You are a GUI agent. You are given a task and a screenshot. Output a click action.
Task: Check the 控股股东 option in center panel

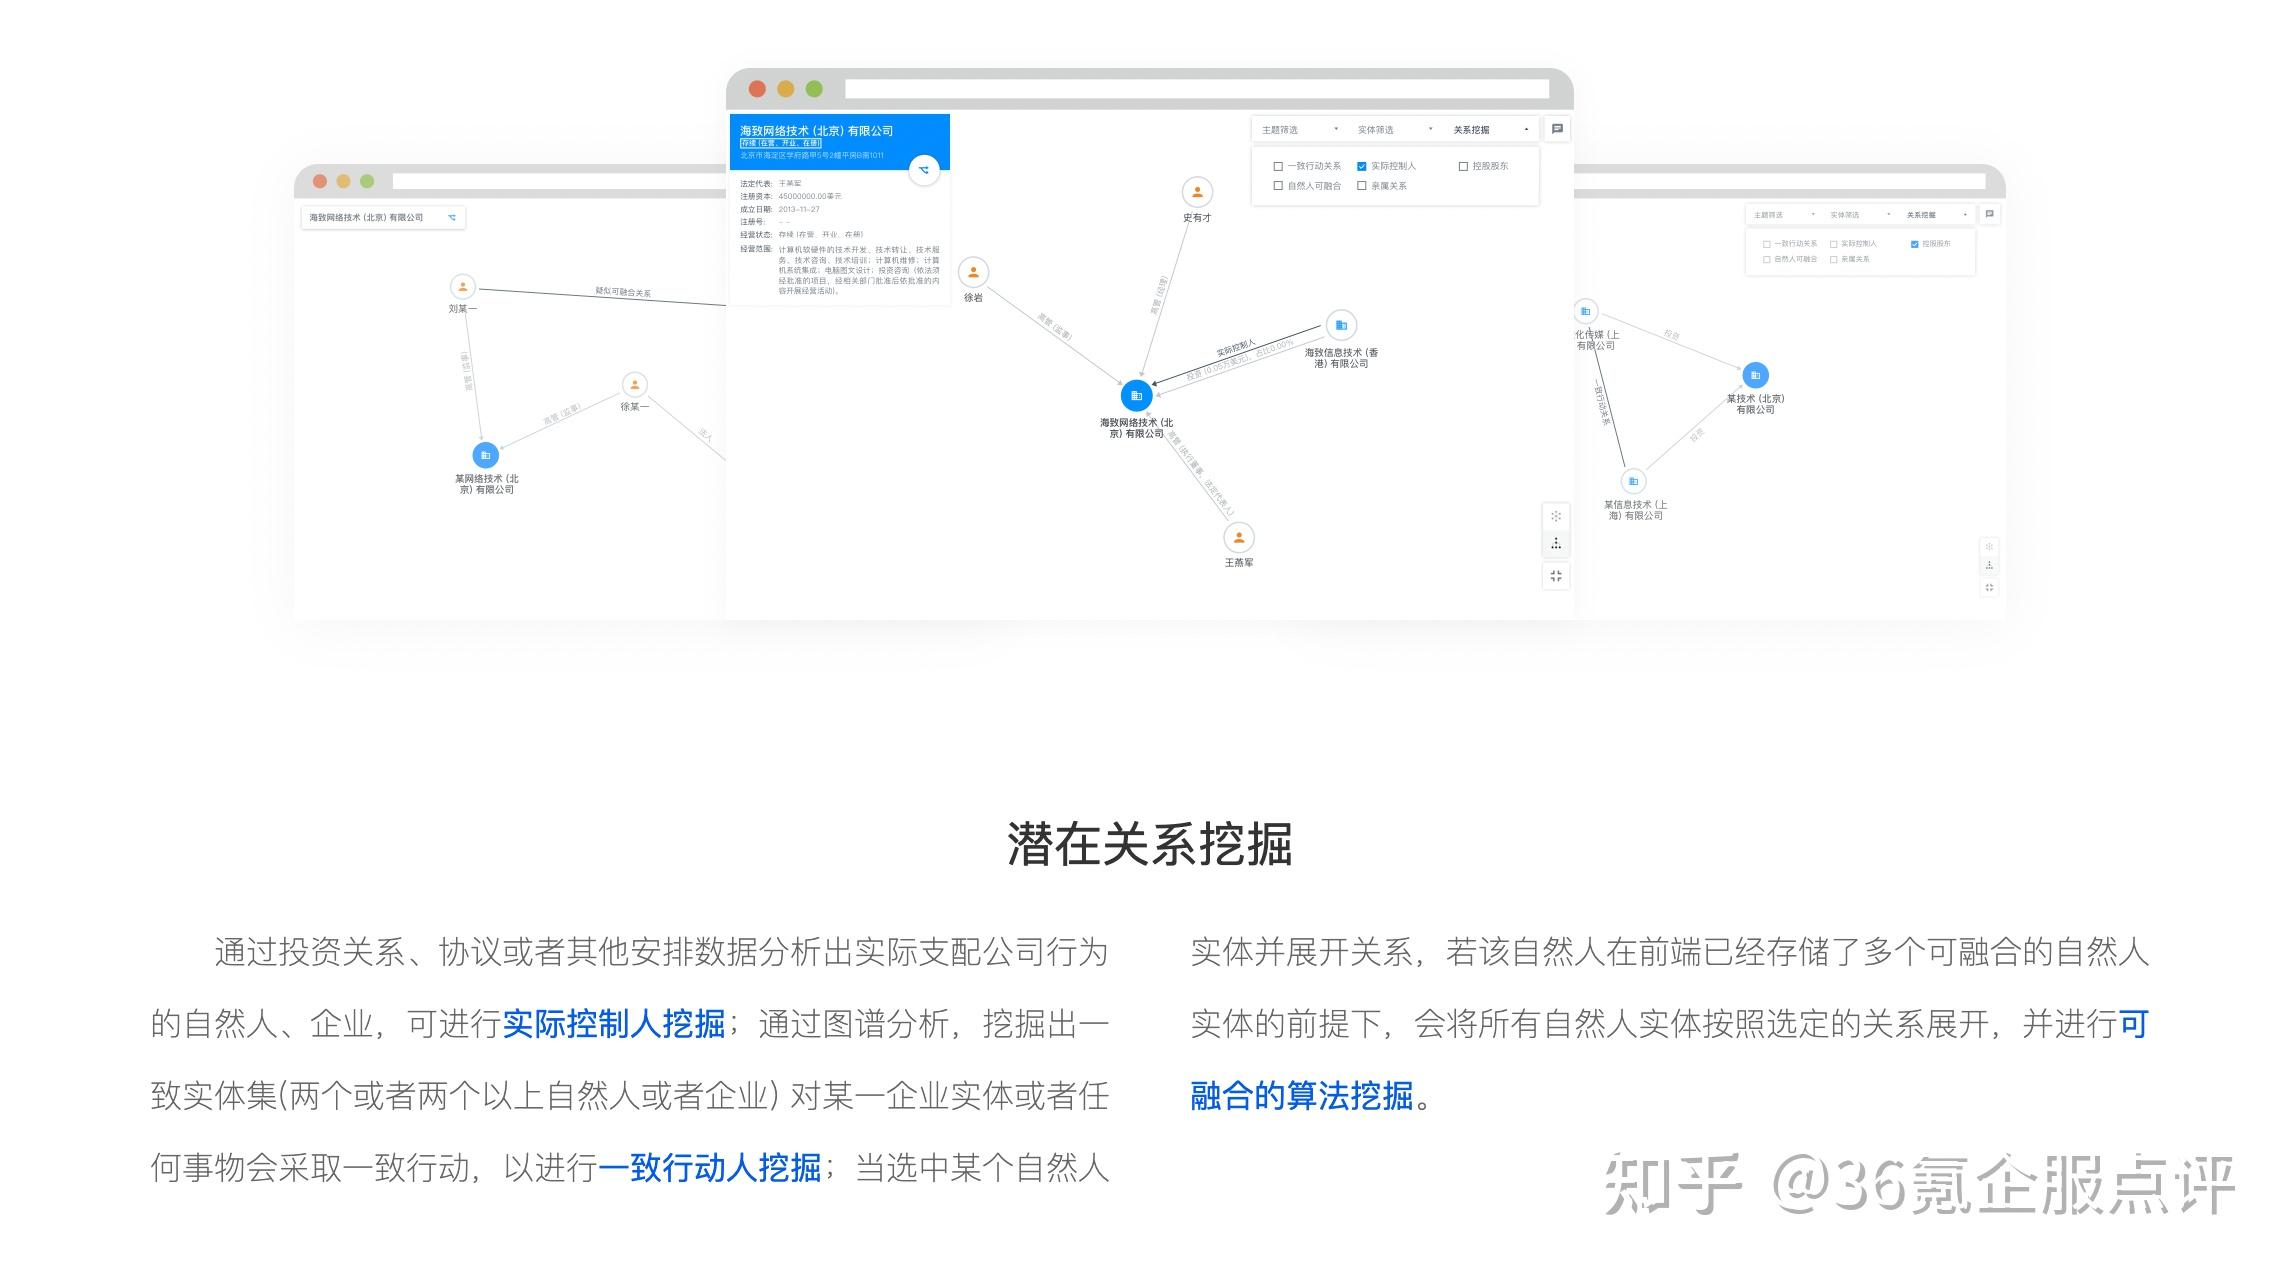(x=1463, y=166)
